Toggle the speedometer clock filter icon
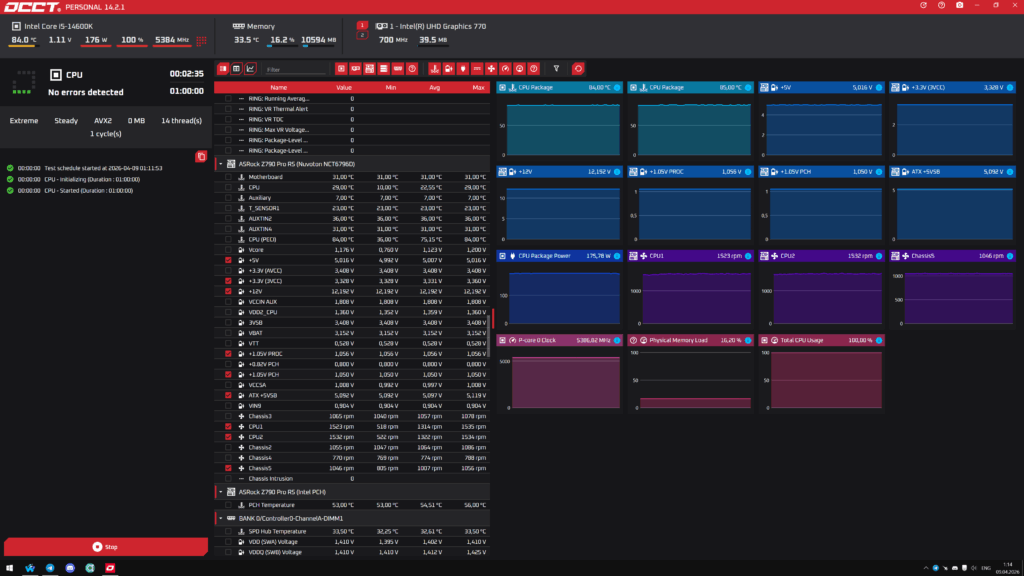The image size is (1024, 576). click(x=505, y=69)
